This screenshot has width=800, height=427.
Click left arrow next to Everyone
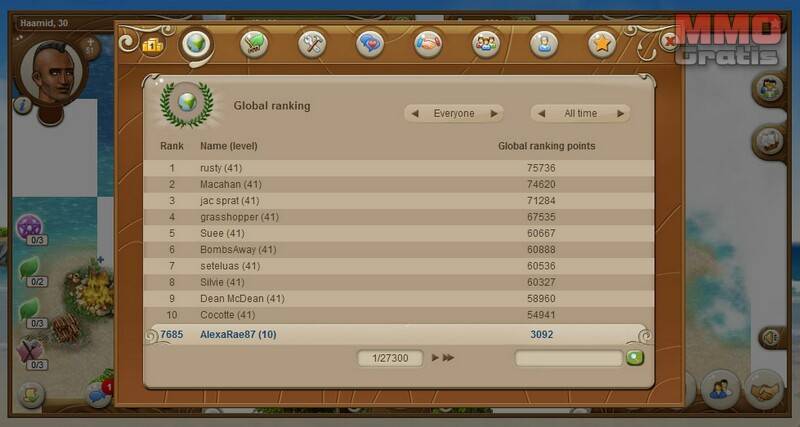(415, 114)
